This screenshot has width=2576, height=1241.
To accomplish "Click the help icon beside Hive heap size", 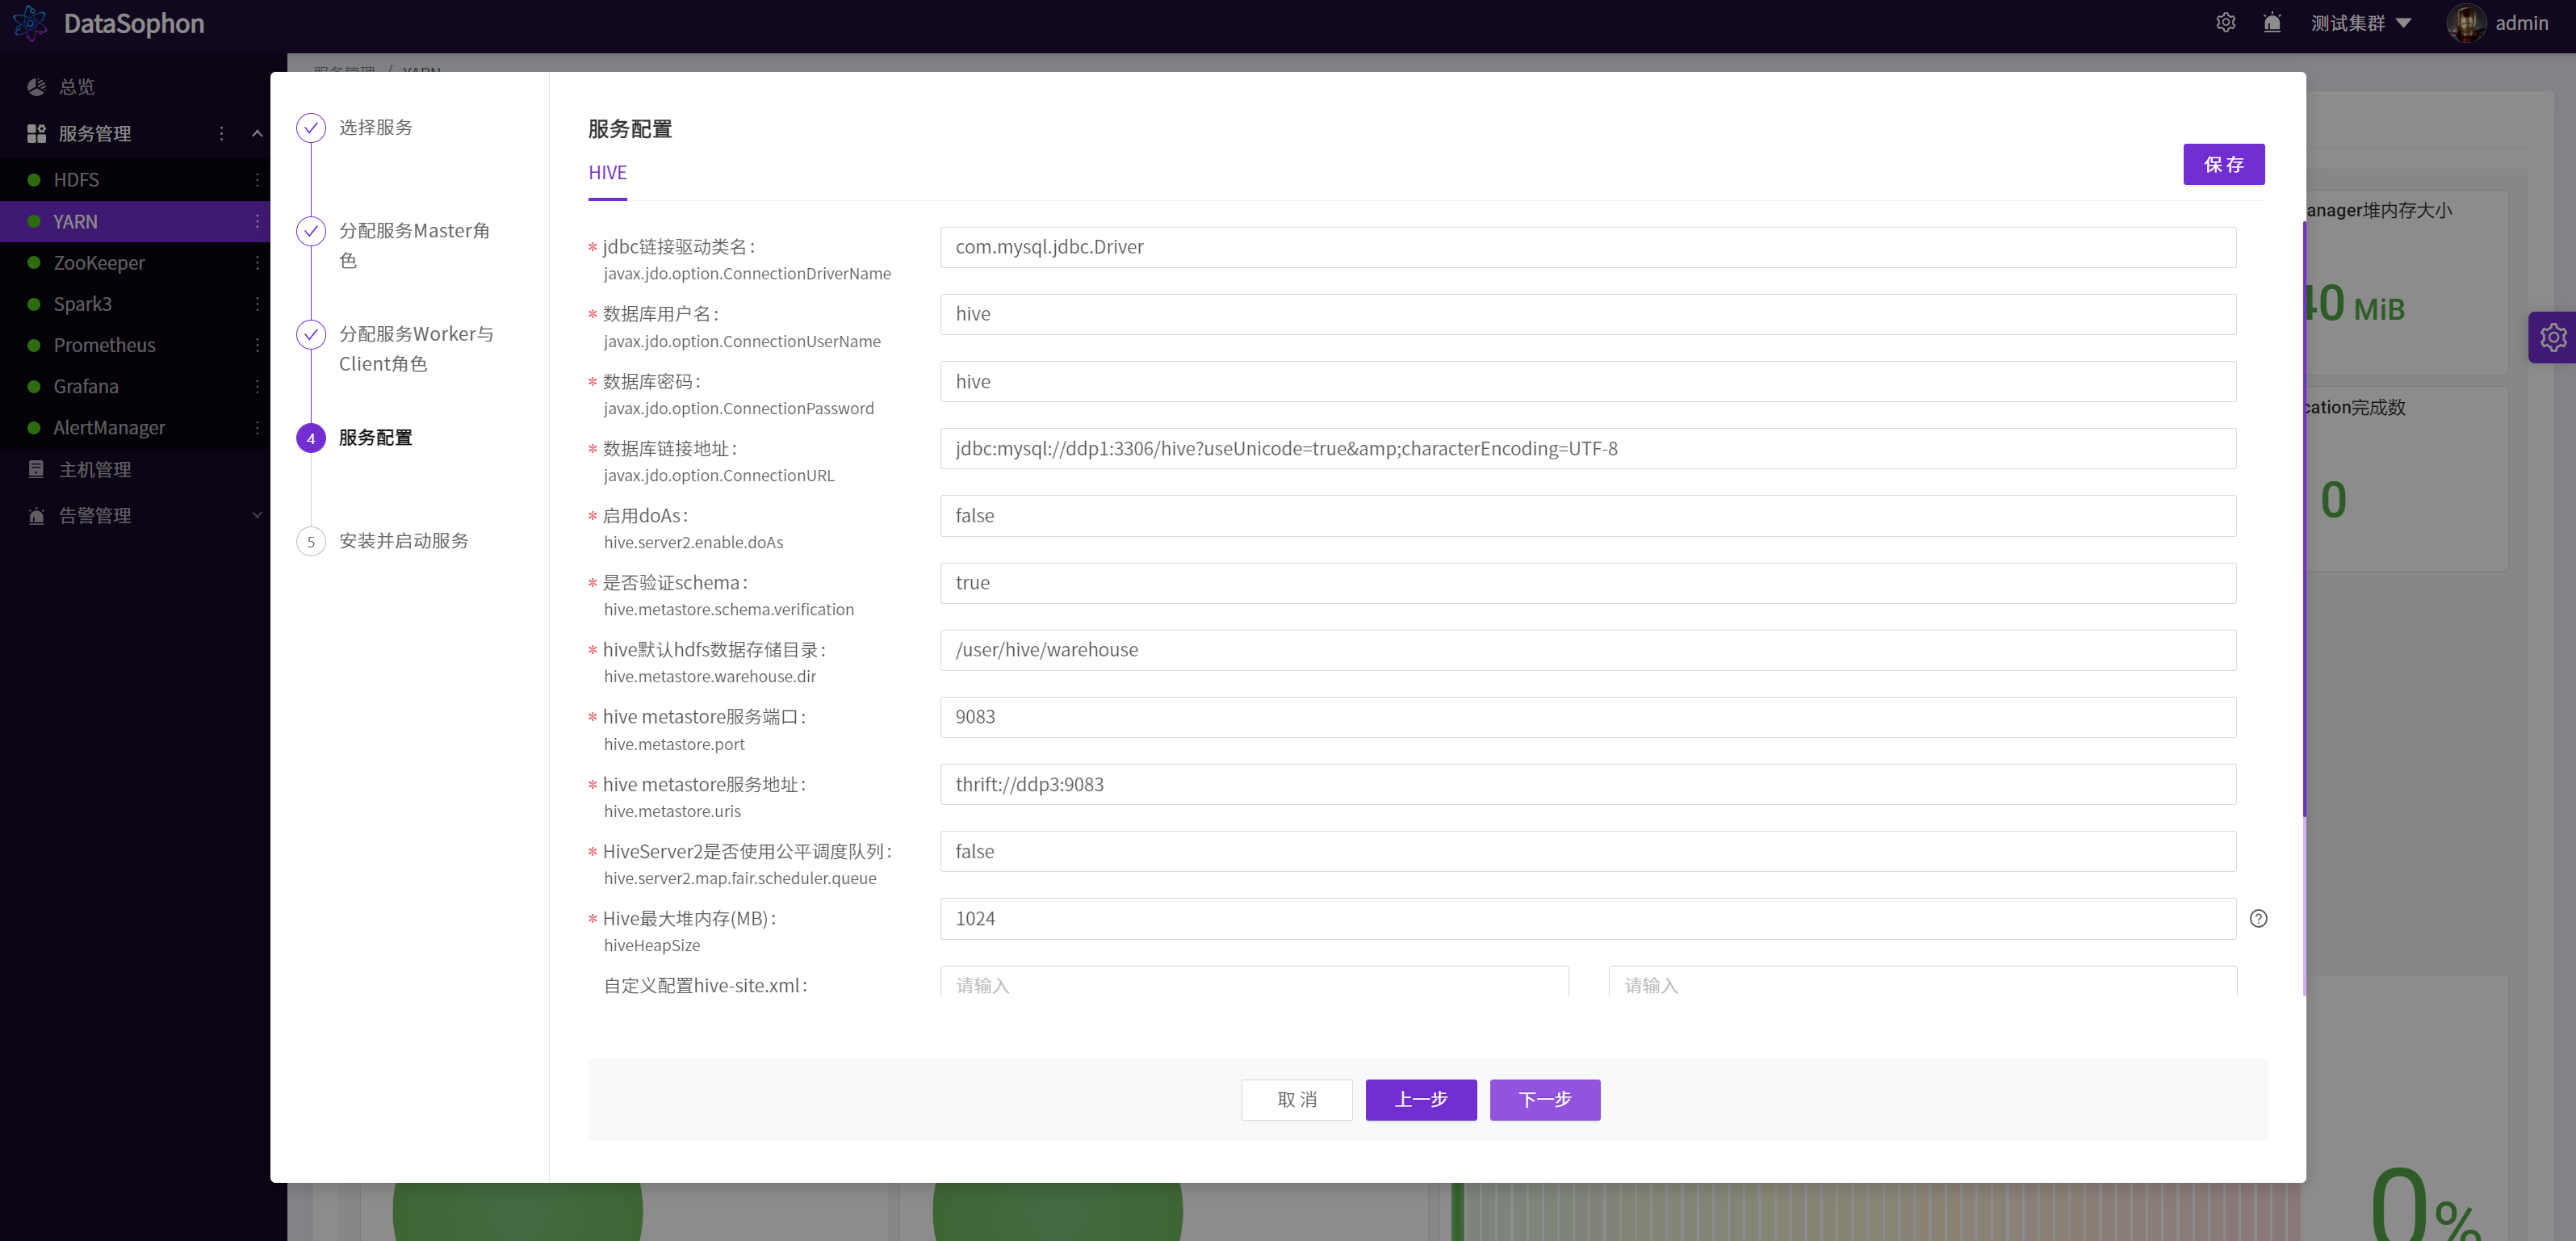I will pos(2258,918).
